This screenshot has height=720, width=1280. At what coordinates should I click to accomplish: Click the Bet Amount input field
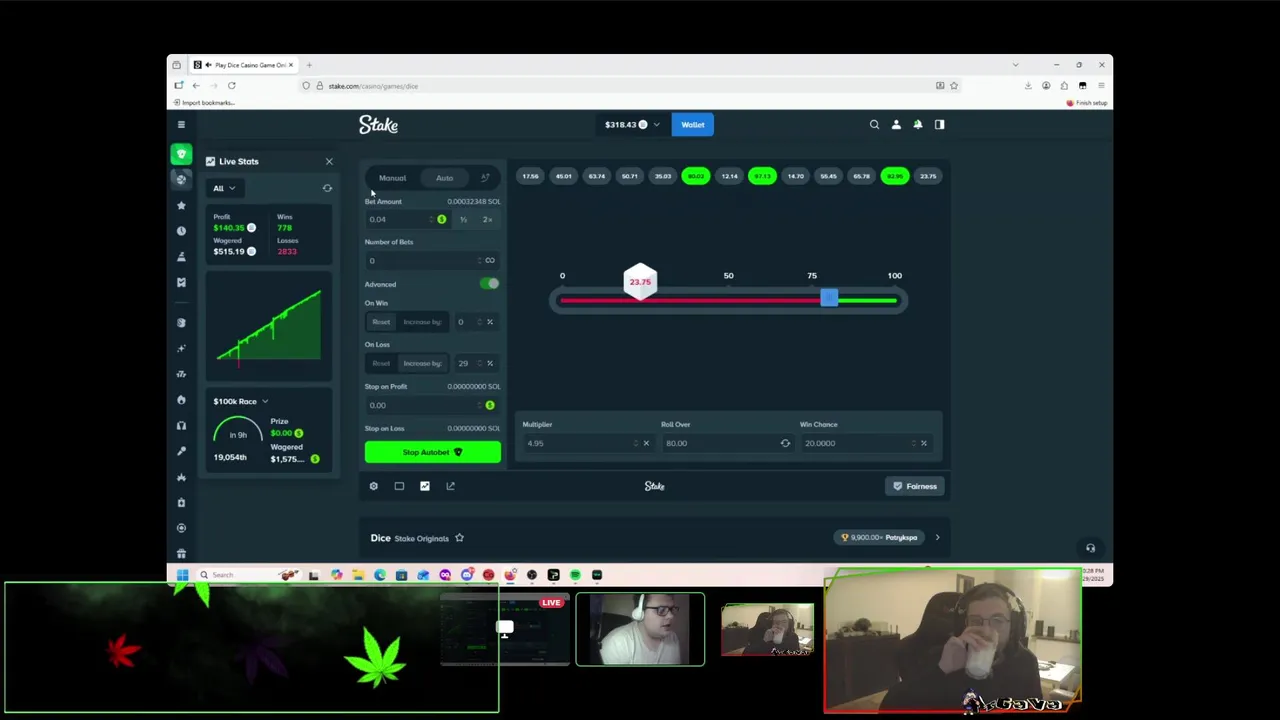406,219
